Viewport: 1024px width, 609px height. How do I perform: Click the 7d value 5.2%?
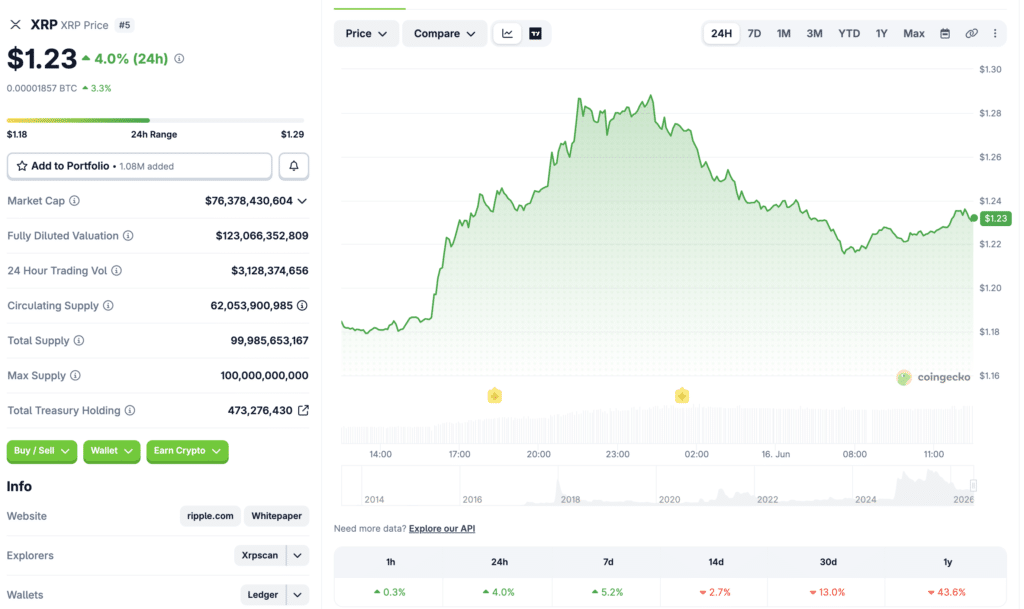coord(608,592)
